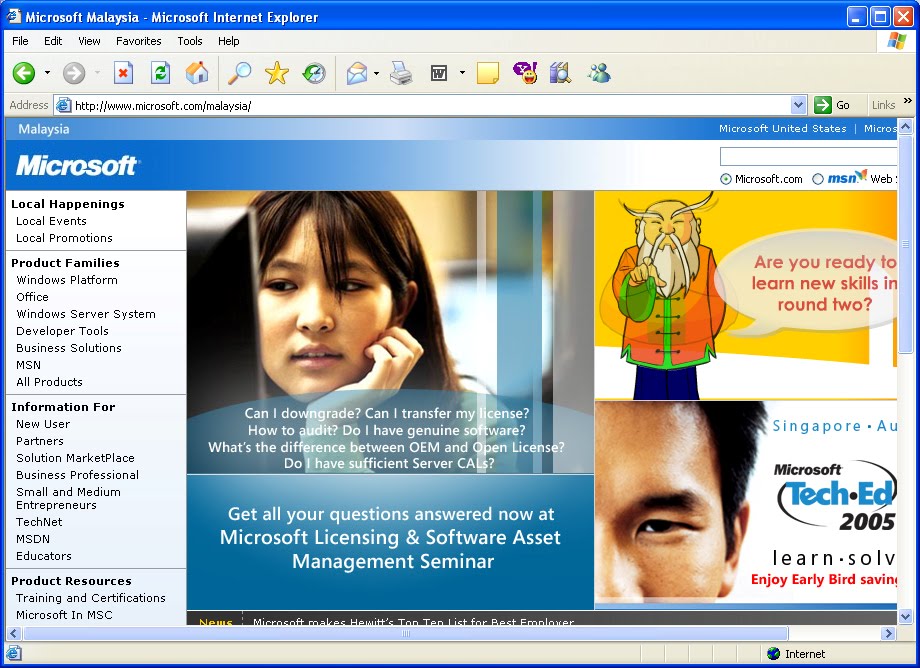Click the horizontal scrollbar left arrow
Image resolution: width=920 pixels, height=668 pixels.
tap(13, 633)
